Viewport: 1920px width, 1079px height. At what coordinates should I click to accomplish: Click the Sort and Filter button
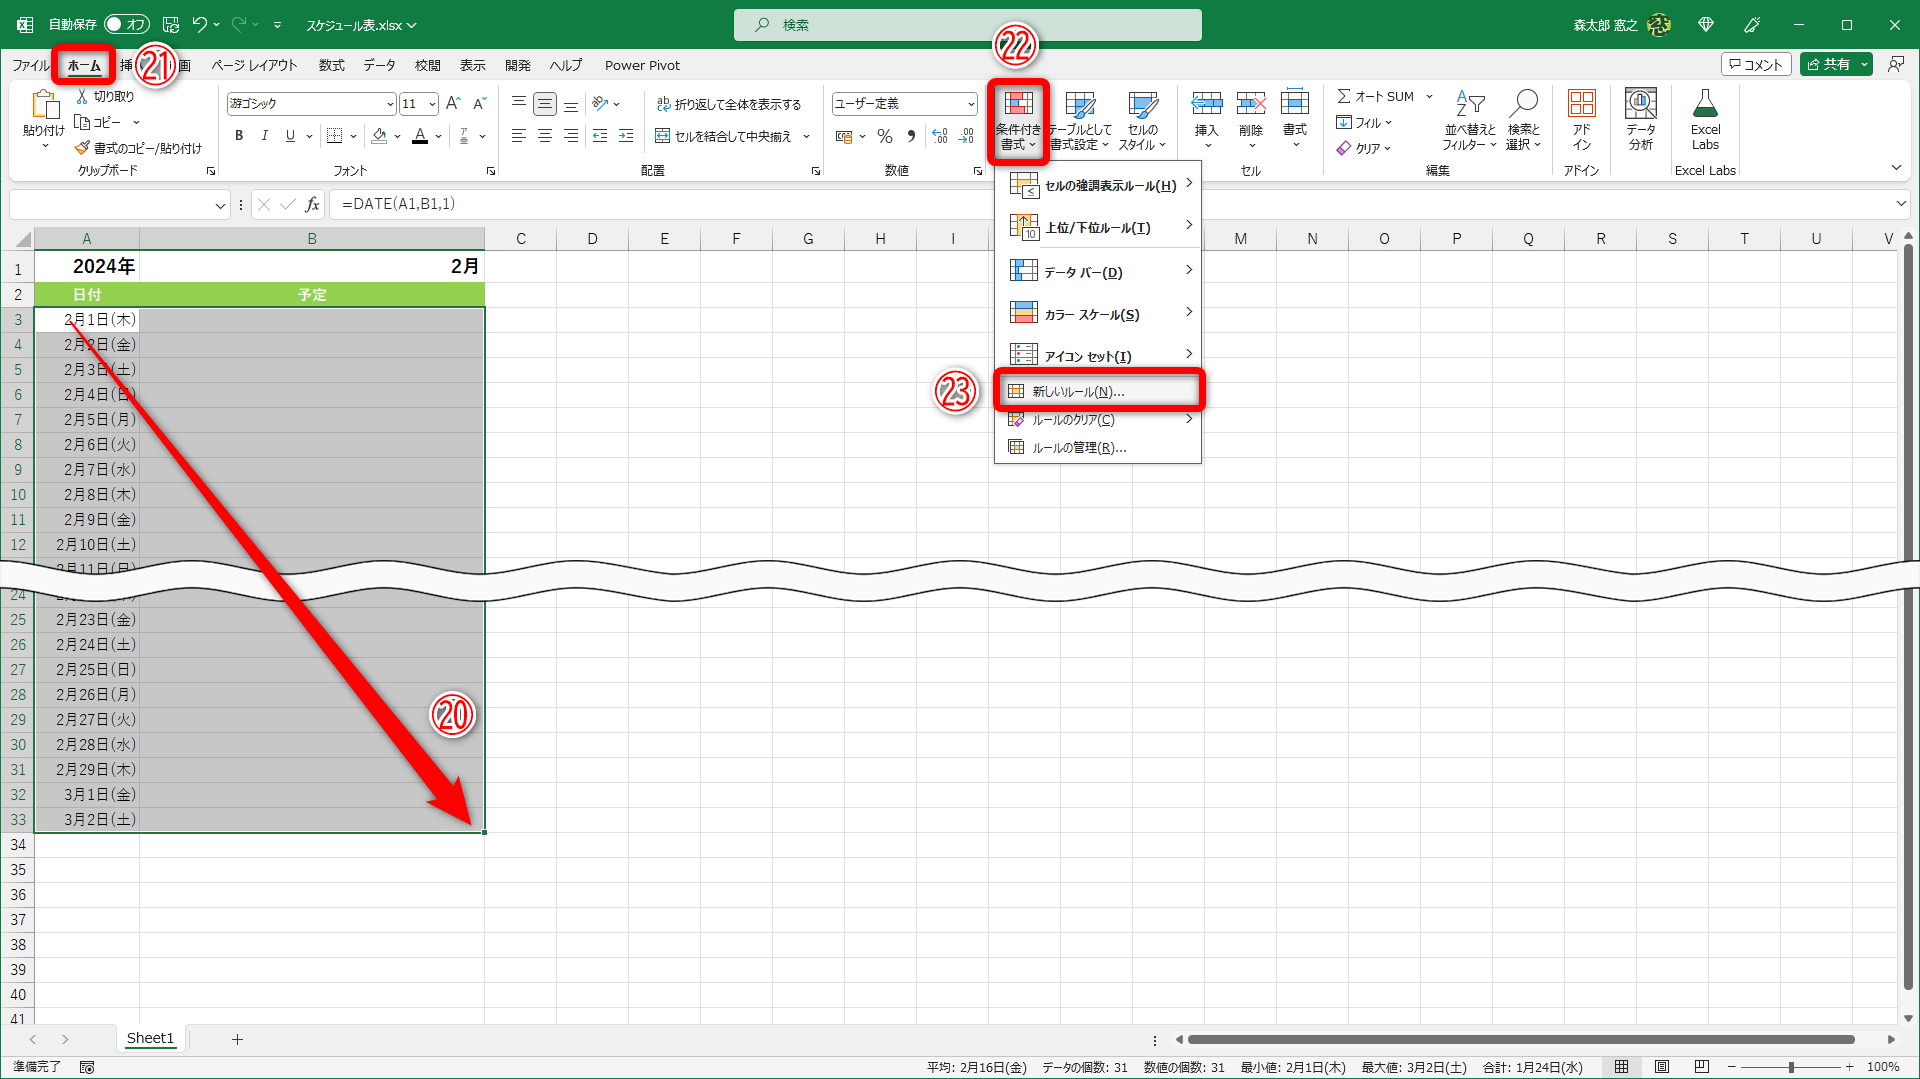(x=1470, y=120)
